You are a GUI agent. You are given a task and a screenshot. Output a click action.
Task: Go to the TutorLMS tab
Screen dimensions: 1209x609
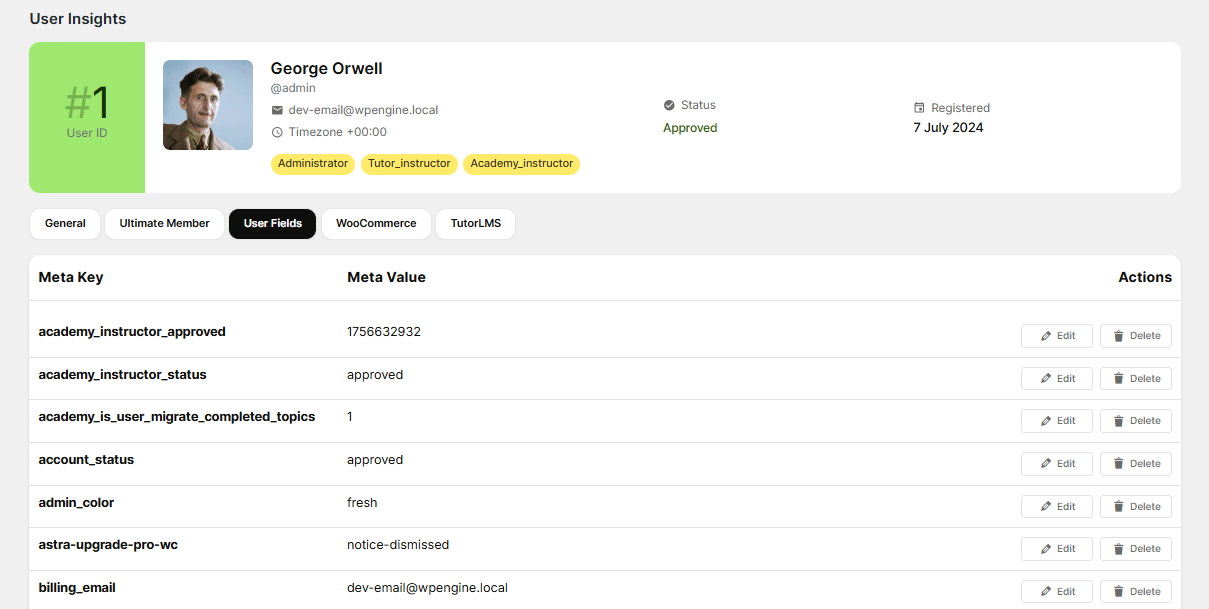(475, 224)
